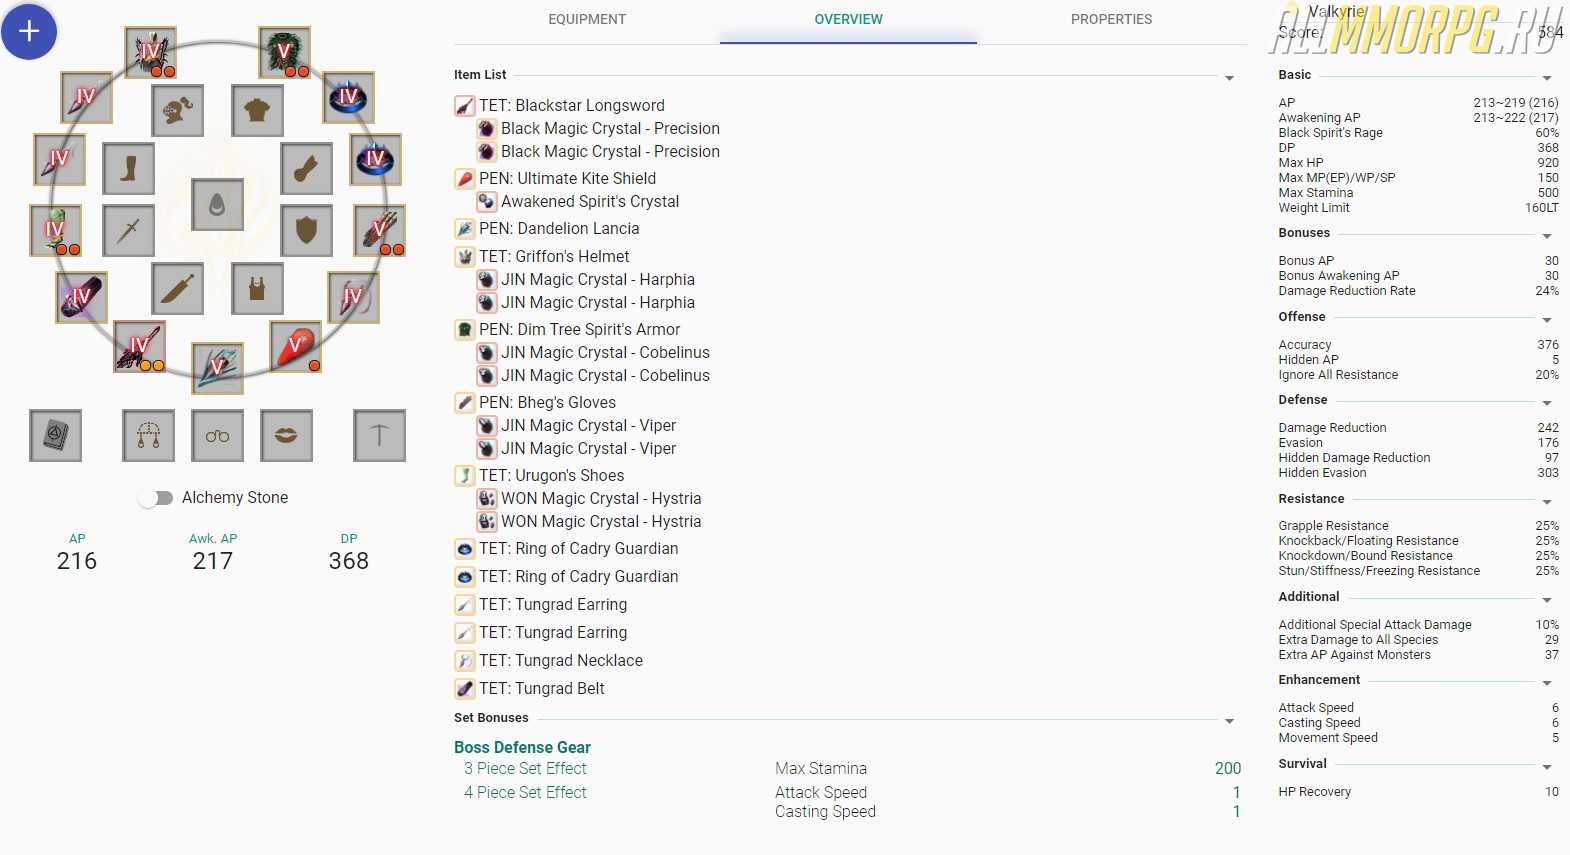
Task: Select the Dim Tree Spirit's Armor slot
Action: coord(285,53)
